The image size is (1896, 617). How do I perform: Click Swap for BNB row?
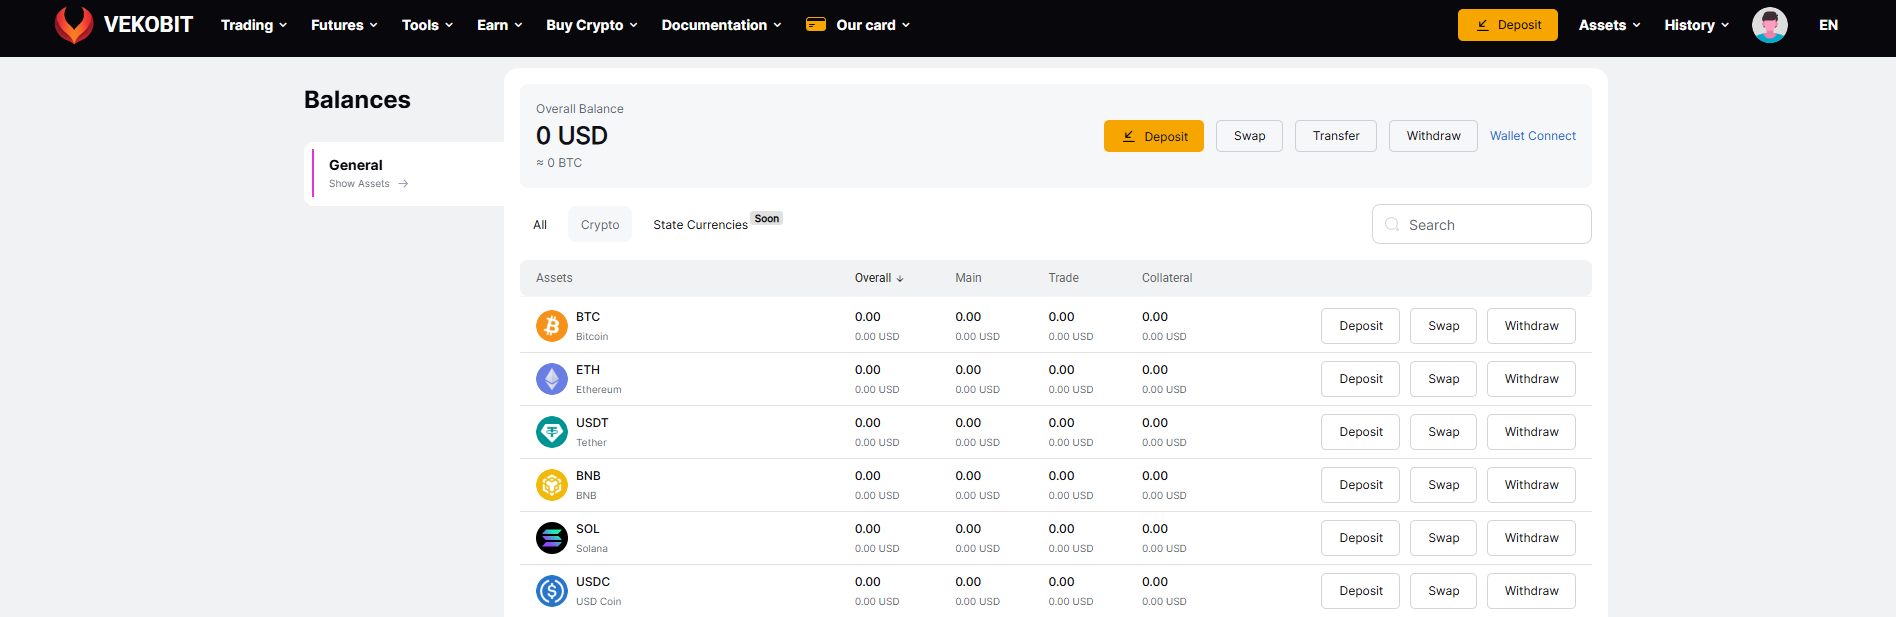(x=1443, y=485)
